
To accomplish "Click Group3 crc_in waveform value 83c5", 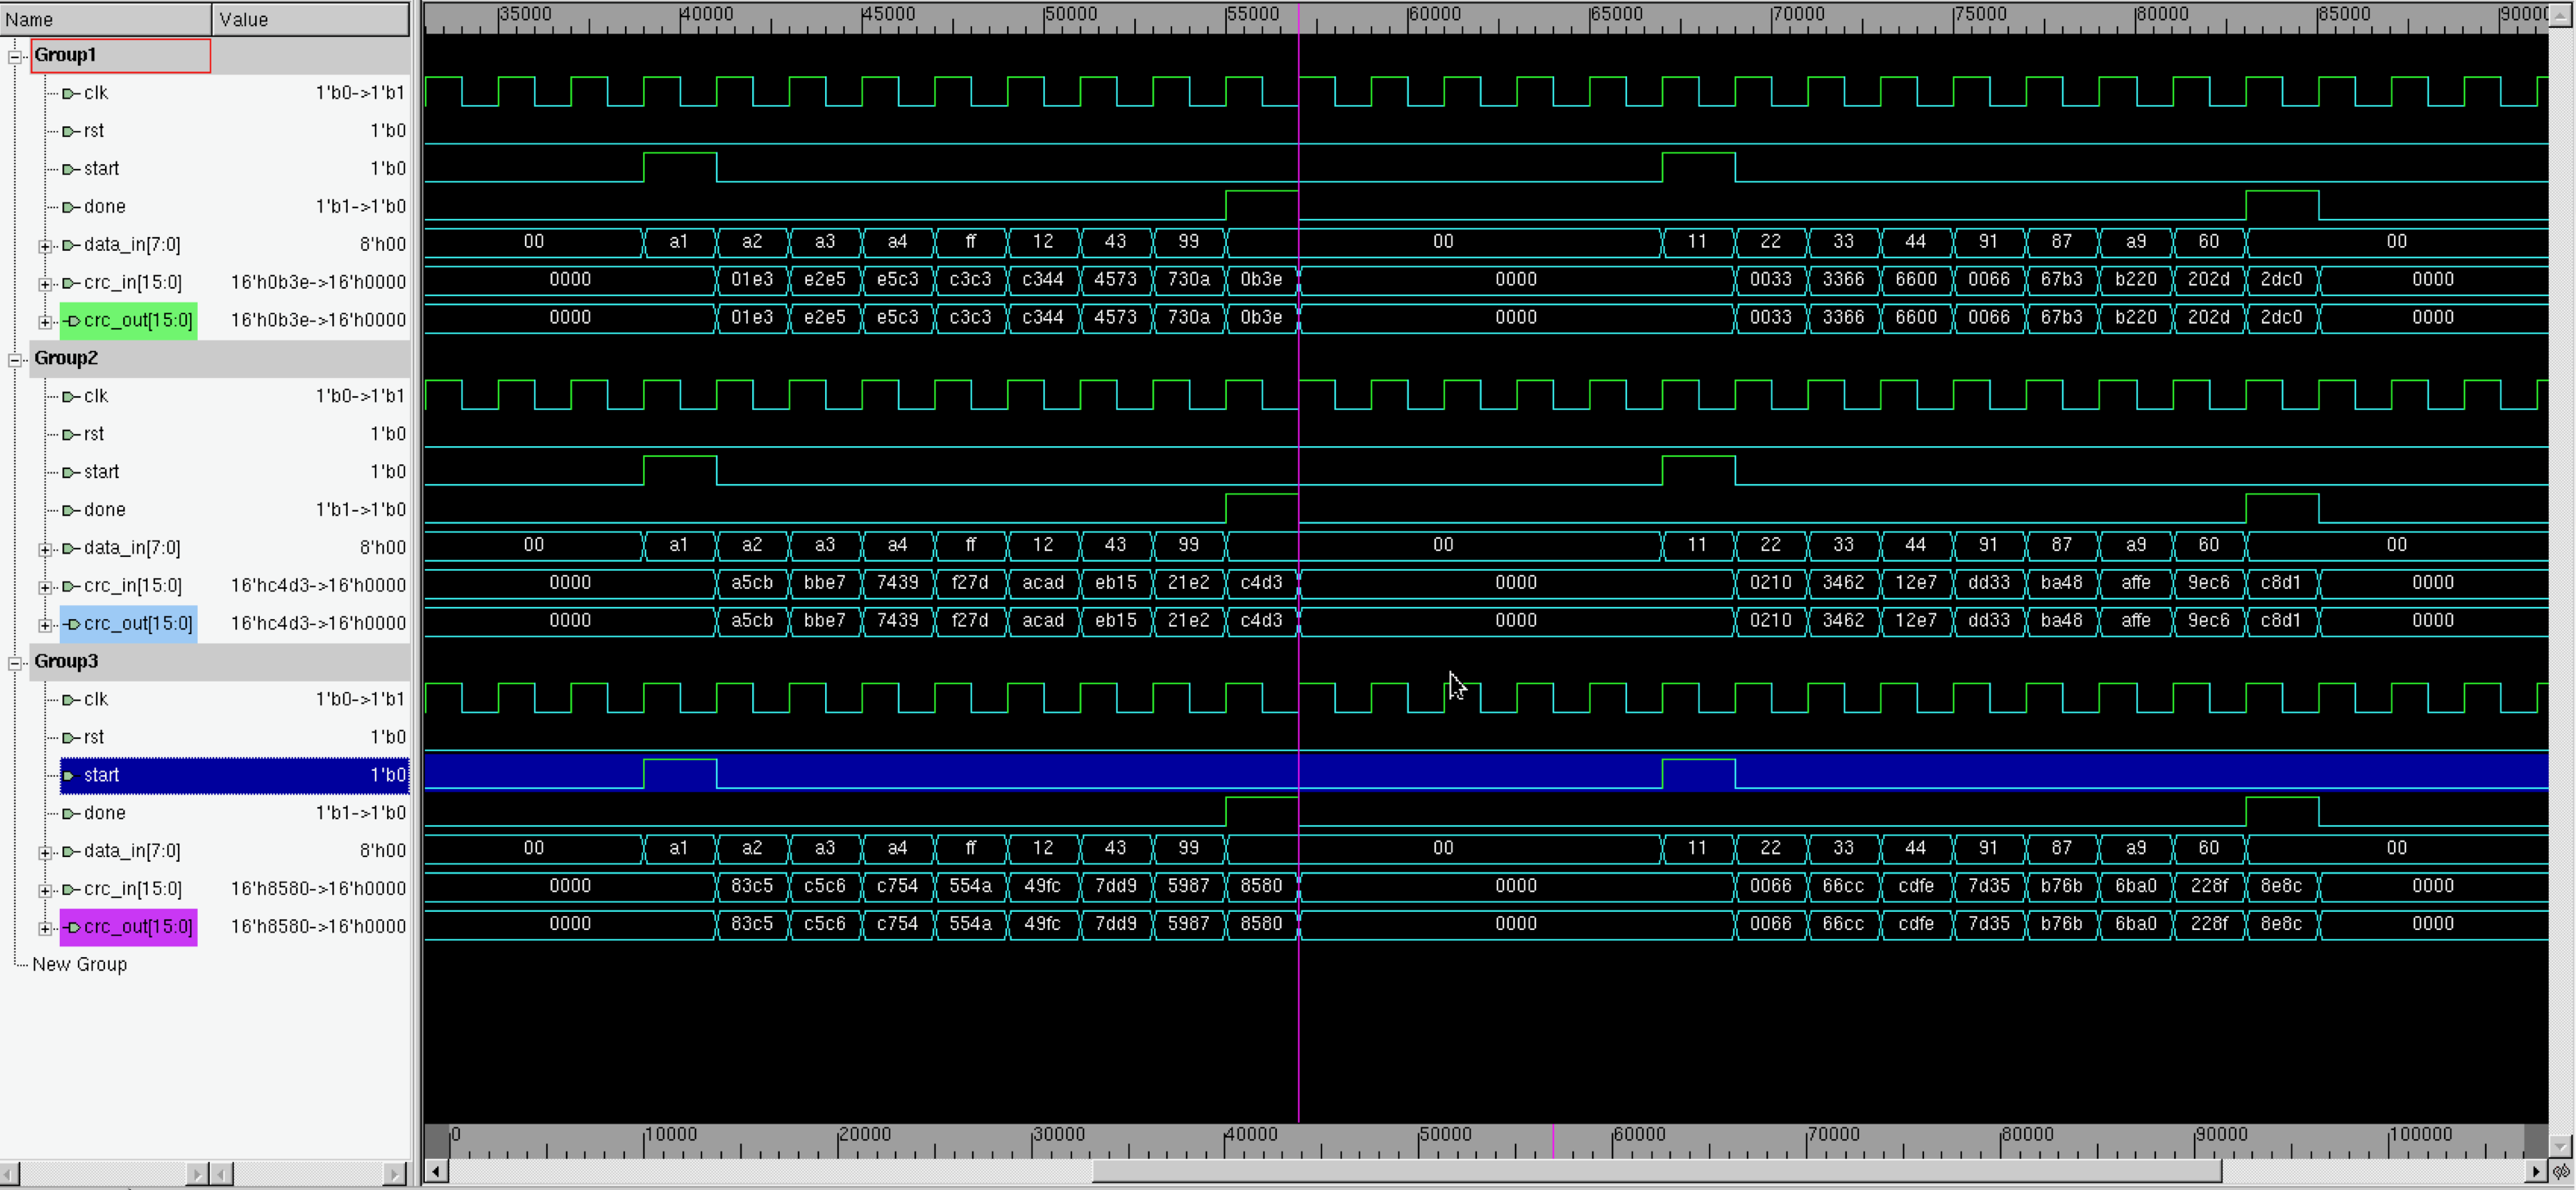I will (752, 886).
